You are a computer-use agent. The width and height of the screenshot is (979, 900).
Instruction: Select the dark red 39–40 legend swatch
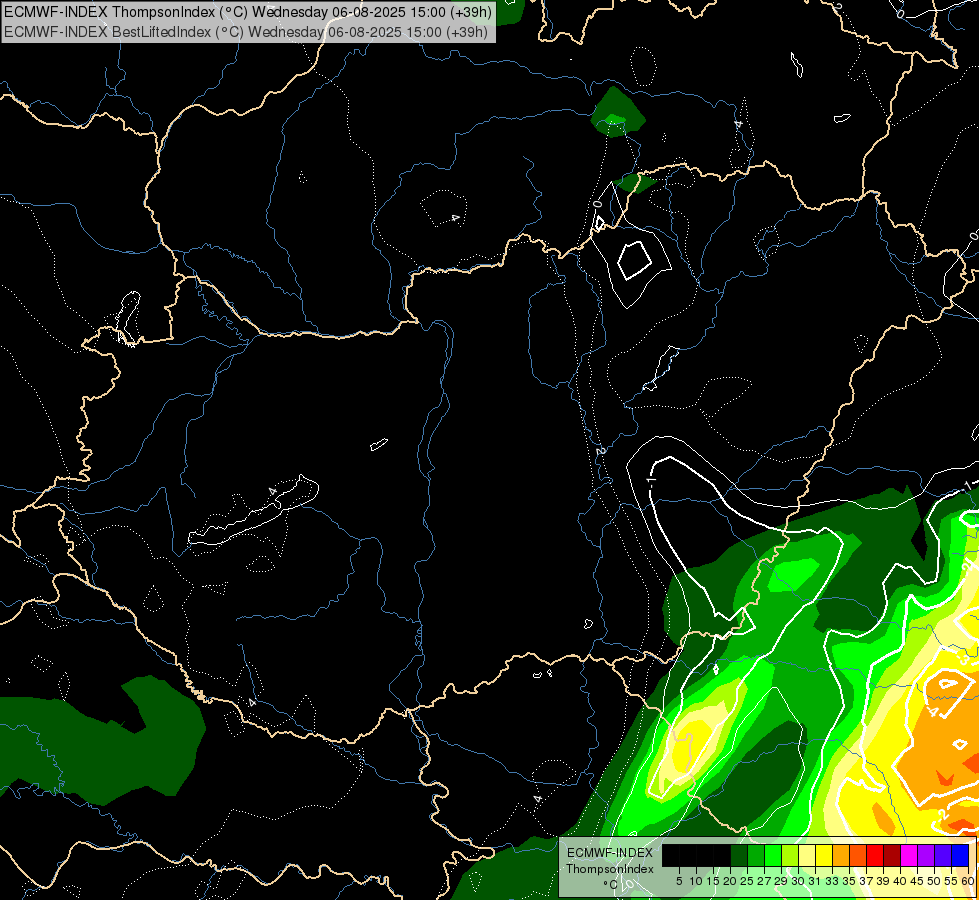(x=893, y=856)
